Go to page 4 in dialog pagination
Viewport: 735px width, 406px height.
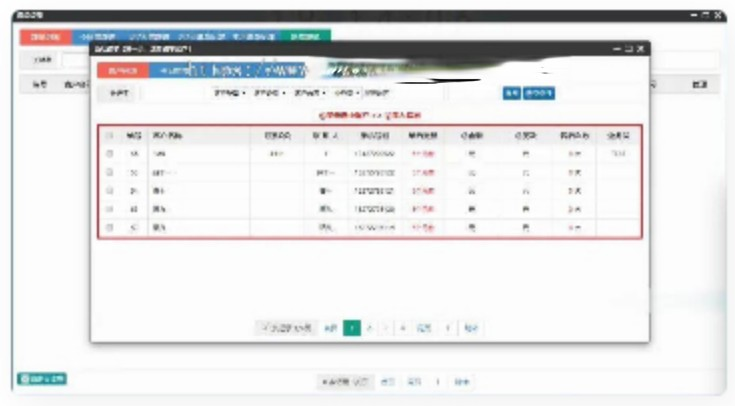tap(403, 328)
